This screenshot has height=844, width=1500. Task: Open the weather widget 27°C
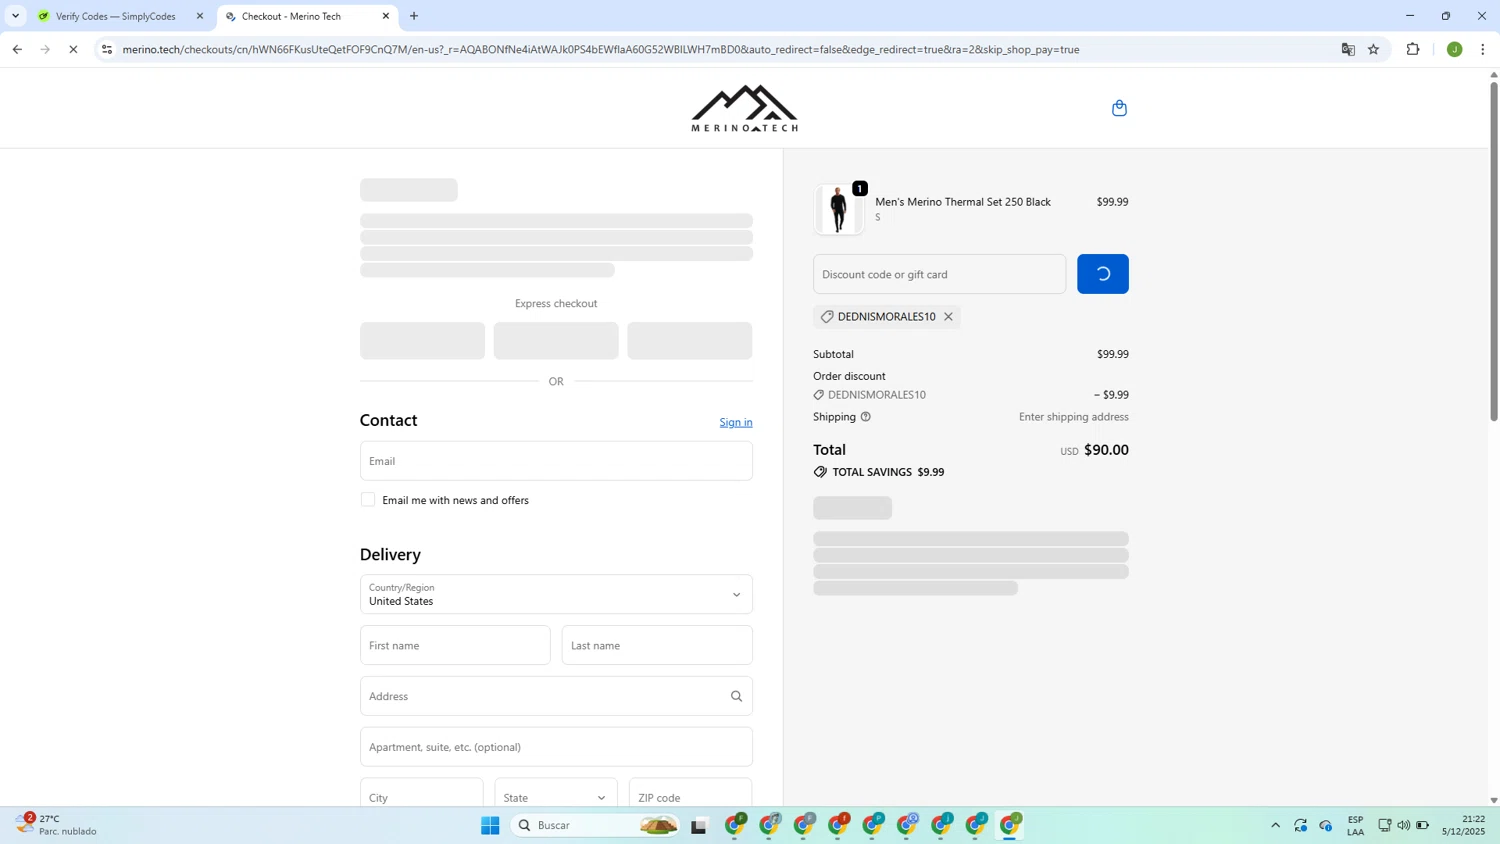(56, 825)
